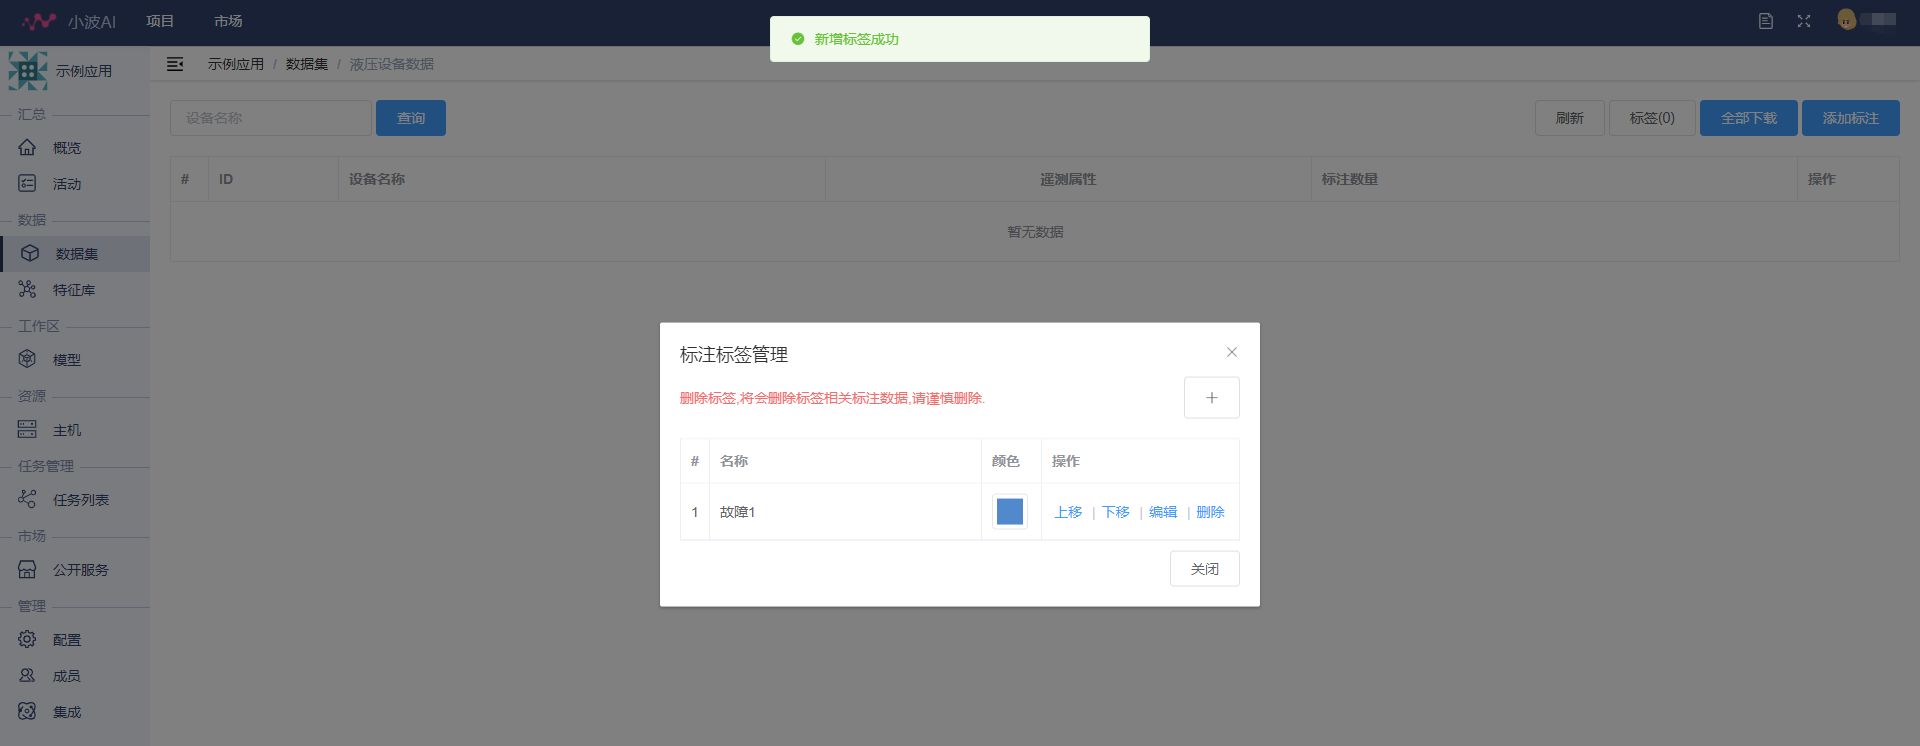Click the 模型 model icon
The width and height of the screenshot is (1920, 746).
click(x=27, y=359)
